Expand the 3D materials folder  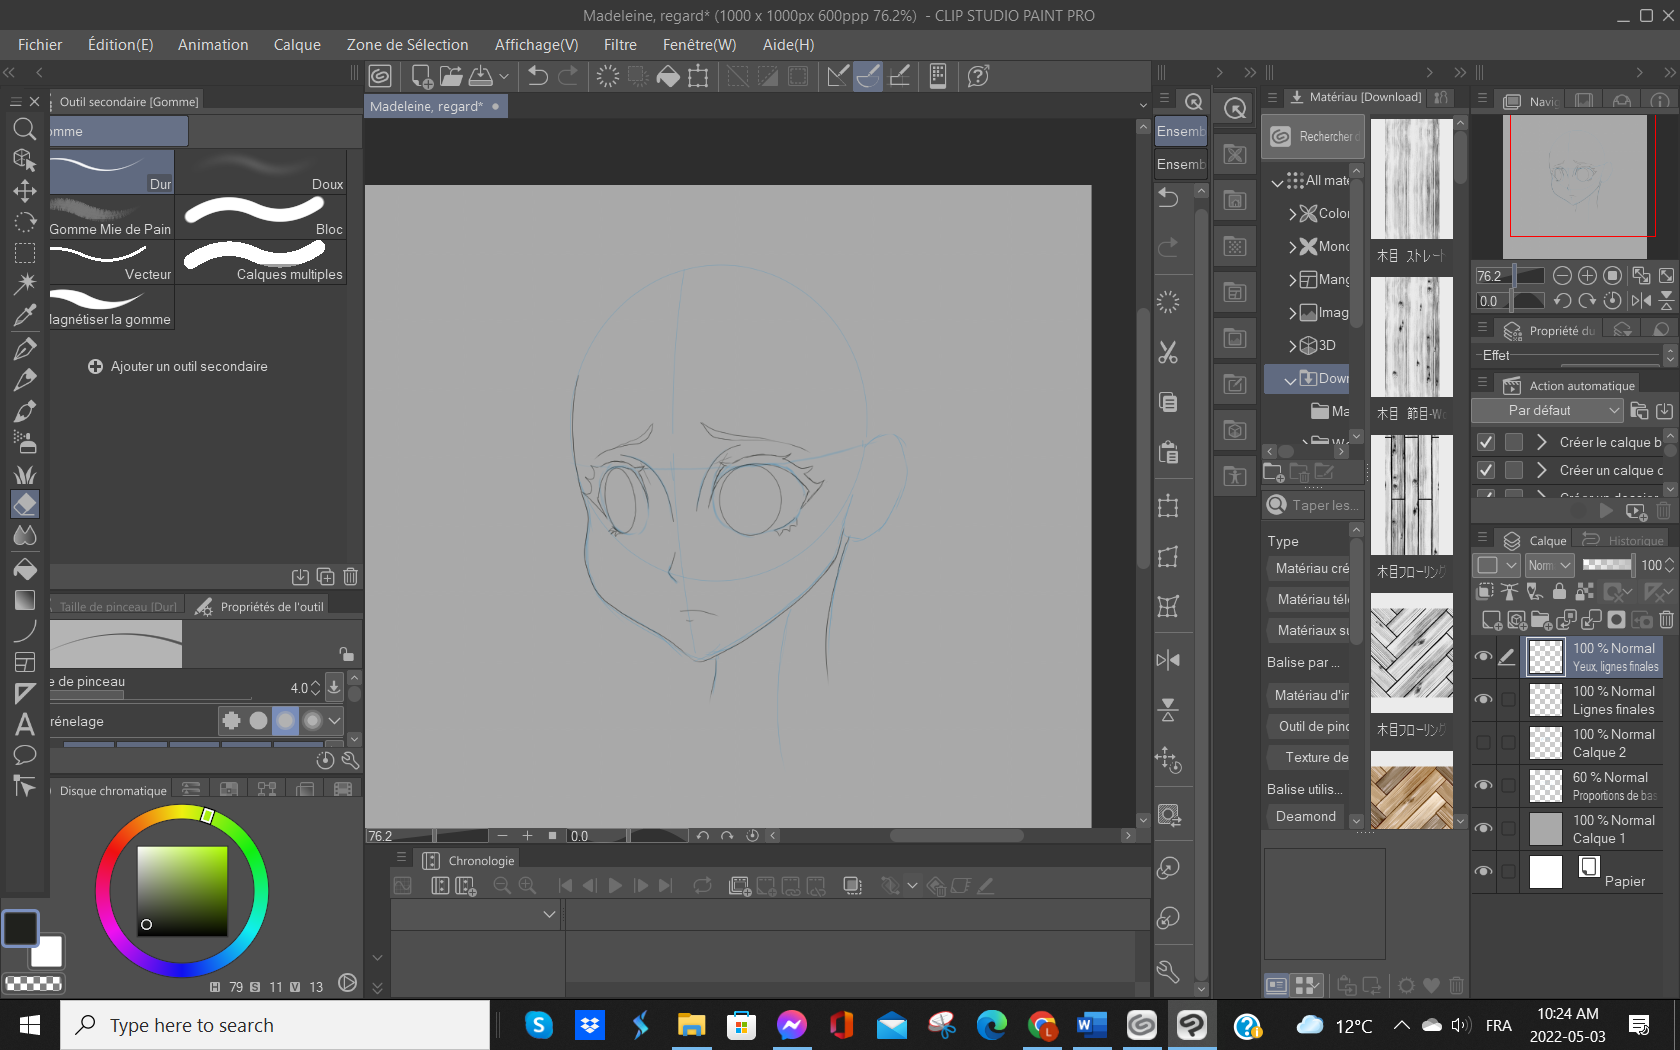1293,346
